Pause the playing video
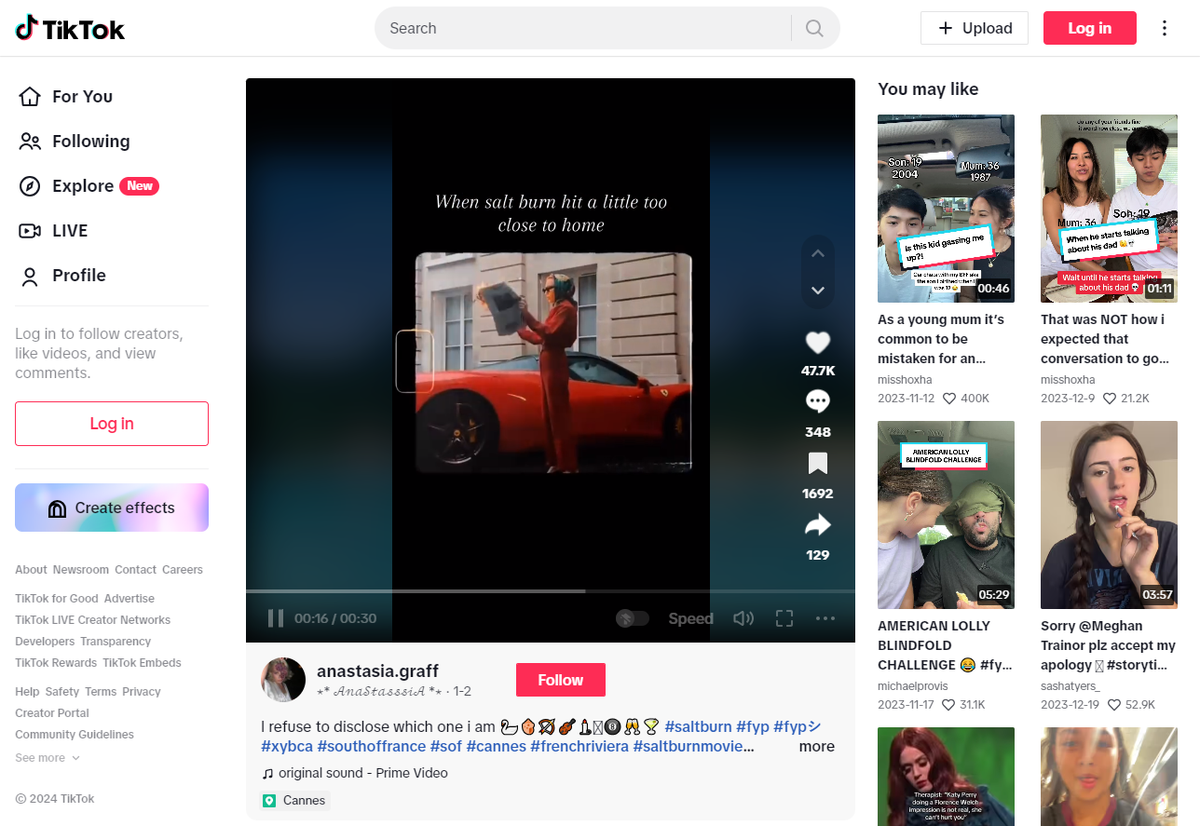1200x826 pixels. 275,619
